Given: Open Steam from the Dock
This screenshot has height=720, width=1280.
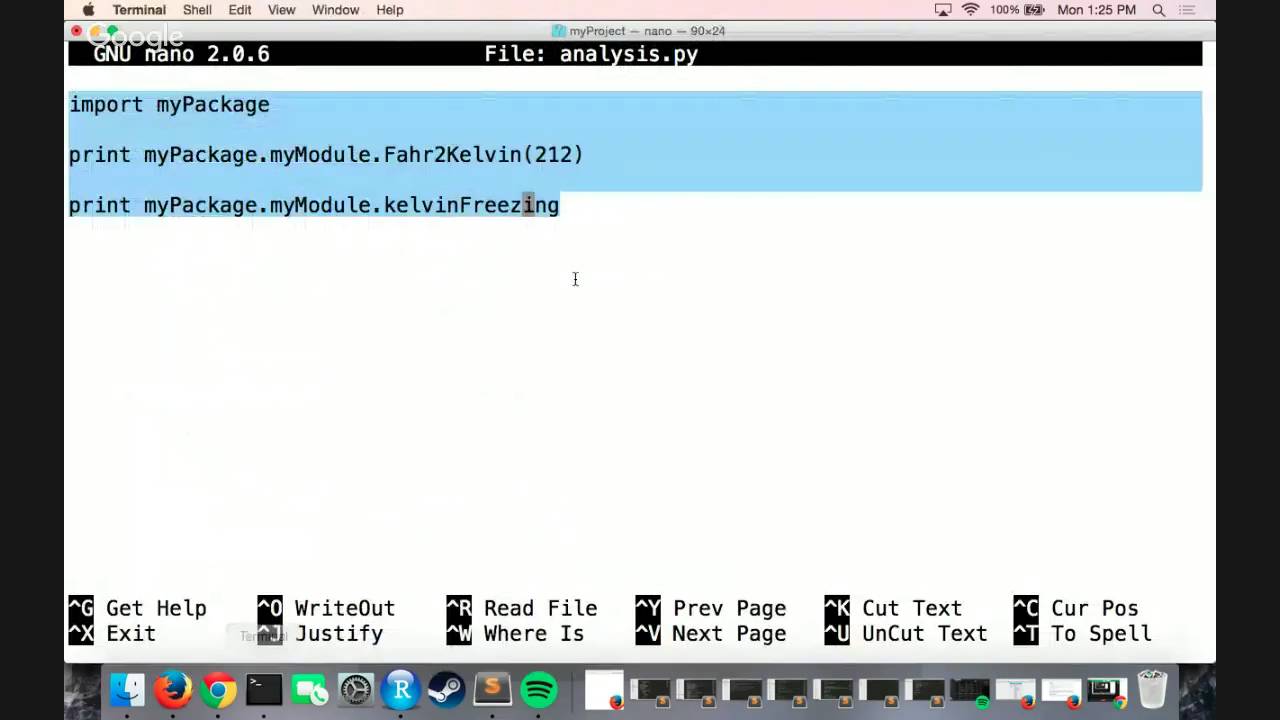Looking at the screenshot, I should (446, 690).
